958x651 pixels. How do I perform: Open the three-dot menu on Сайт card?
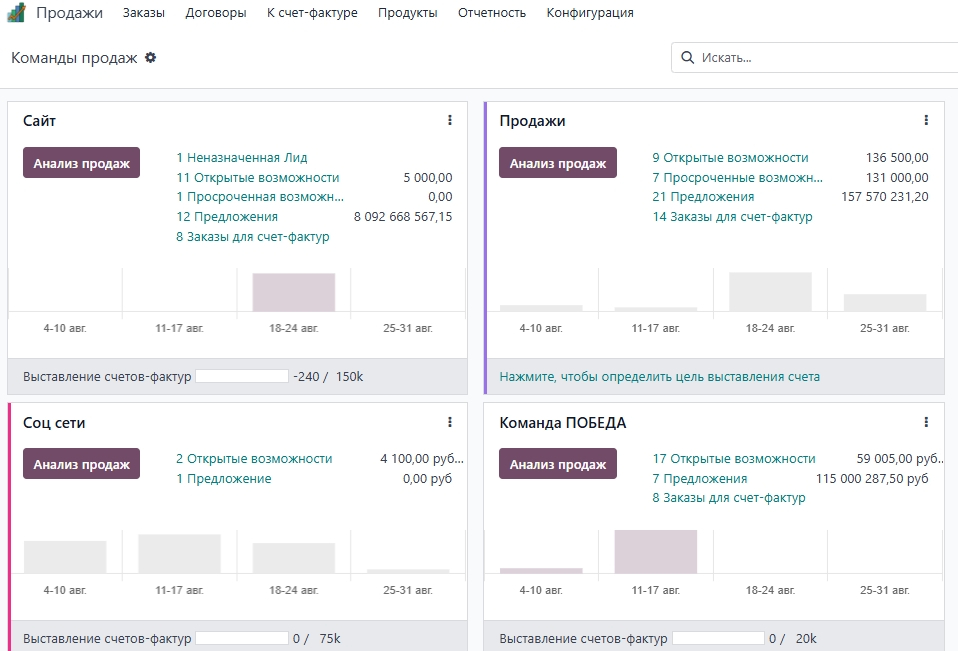point(450,121)
